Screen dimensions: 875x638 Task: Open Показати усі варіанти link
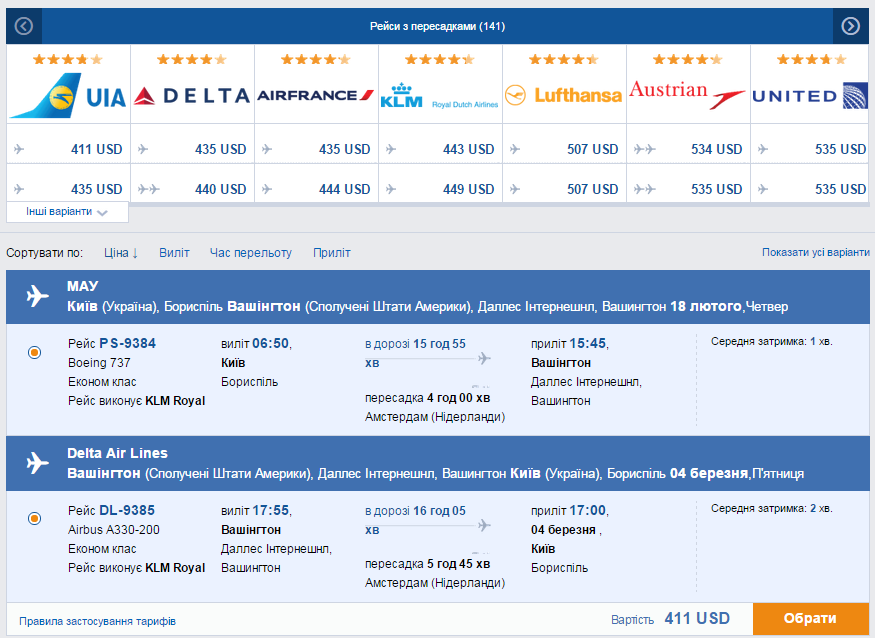point(816,252)
